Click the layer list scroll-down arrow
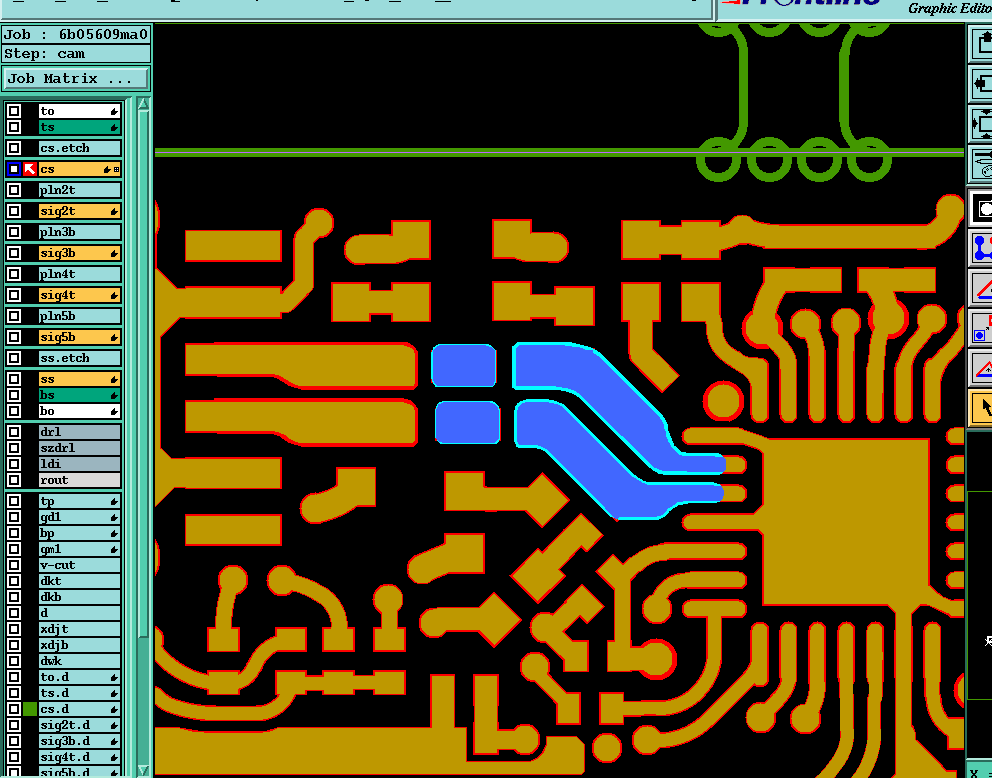The image size is (992, 778). point(144,770)
